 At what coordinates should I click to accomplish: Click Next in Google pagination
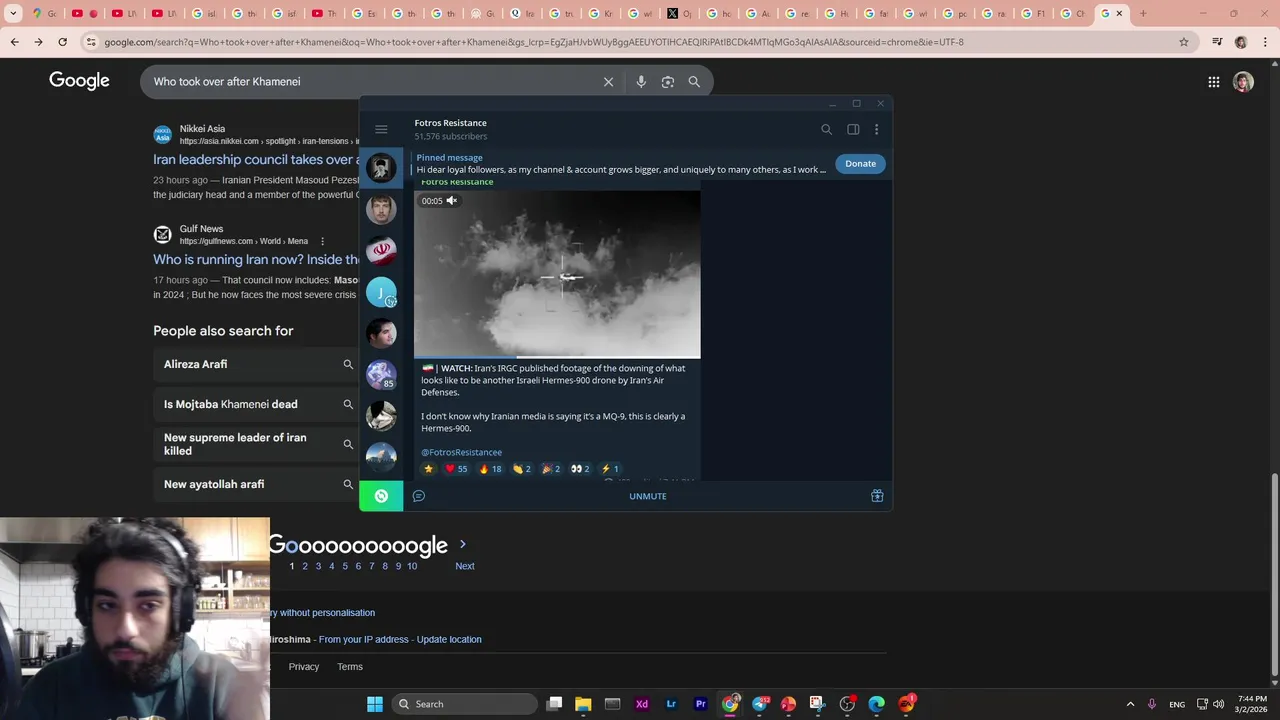tap(465, 566)
